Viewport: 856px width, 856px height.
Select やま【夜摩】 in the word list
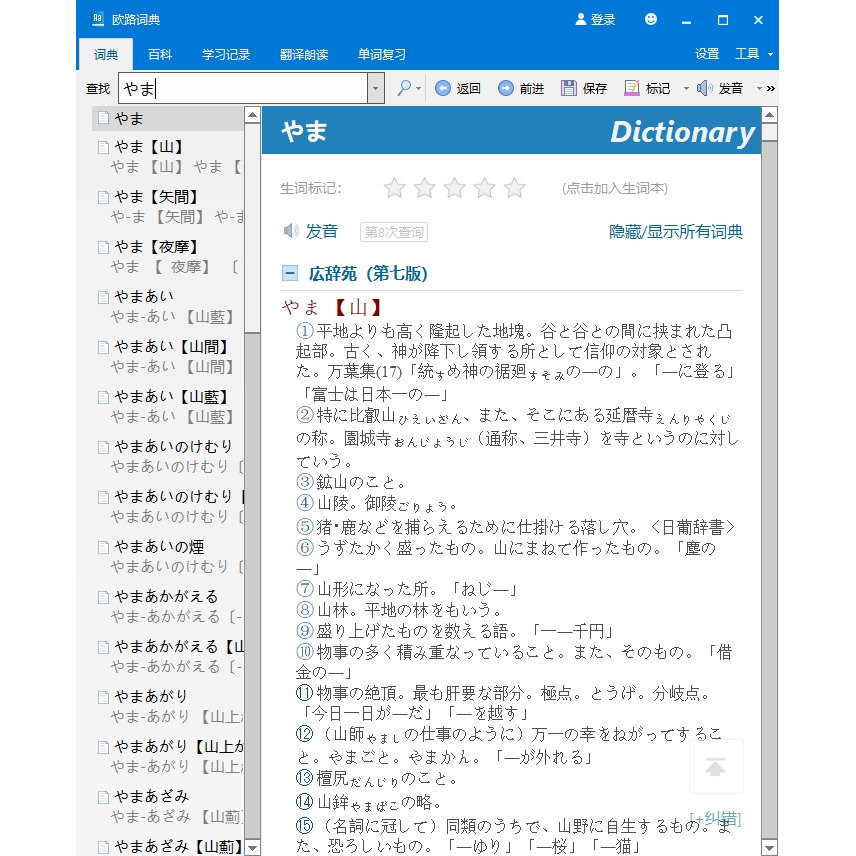pos(168,257)
